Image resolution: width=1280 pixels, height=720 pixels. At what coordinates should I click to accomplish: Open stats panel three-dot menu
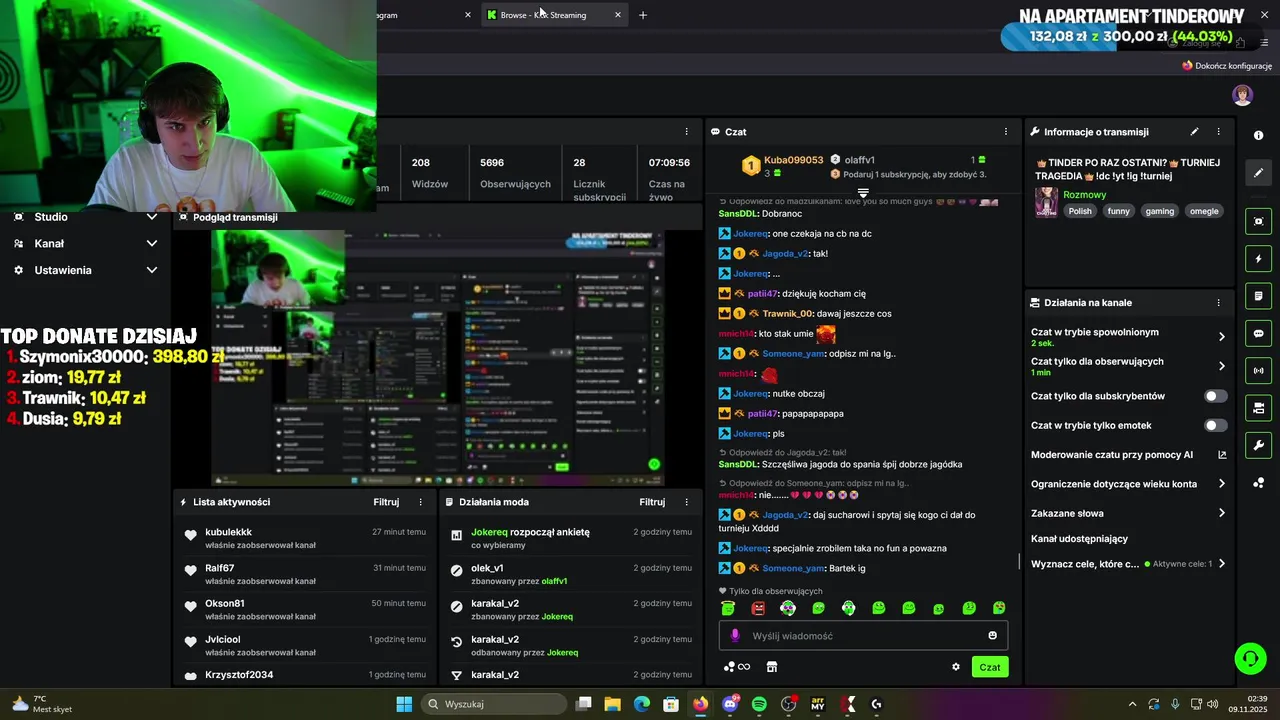point(686,131)
